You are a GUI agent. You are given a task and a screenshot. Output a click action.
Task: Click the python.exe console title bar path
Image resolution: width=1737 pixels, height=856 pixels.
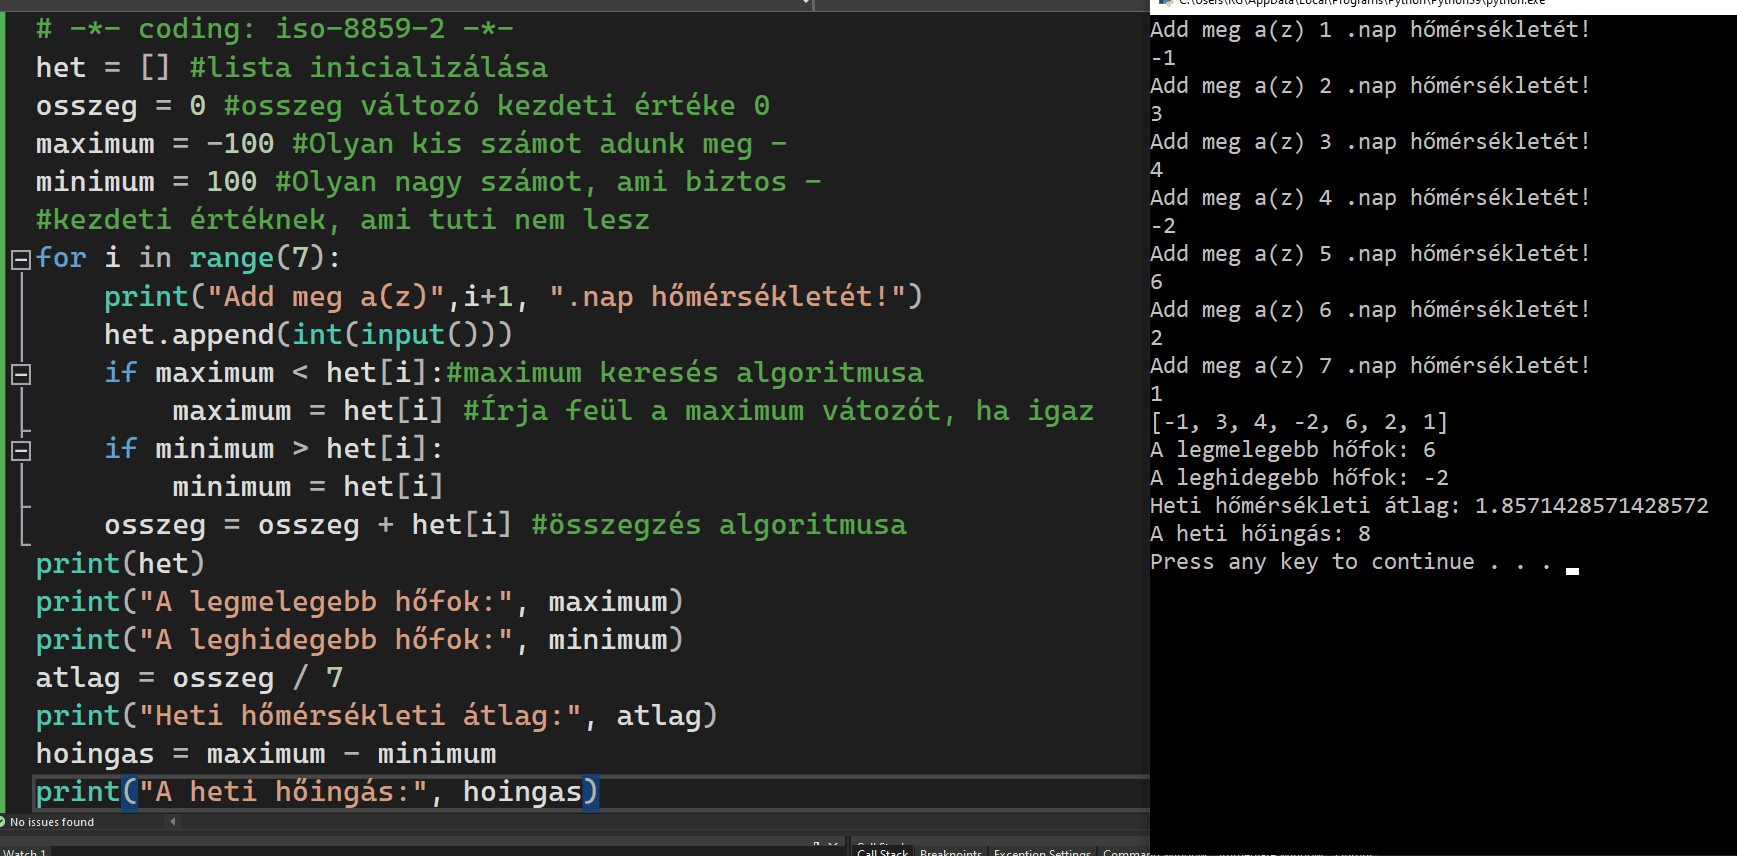coord(1362,3)
